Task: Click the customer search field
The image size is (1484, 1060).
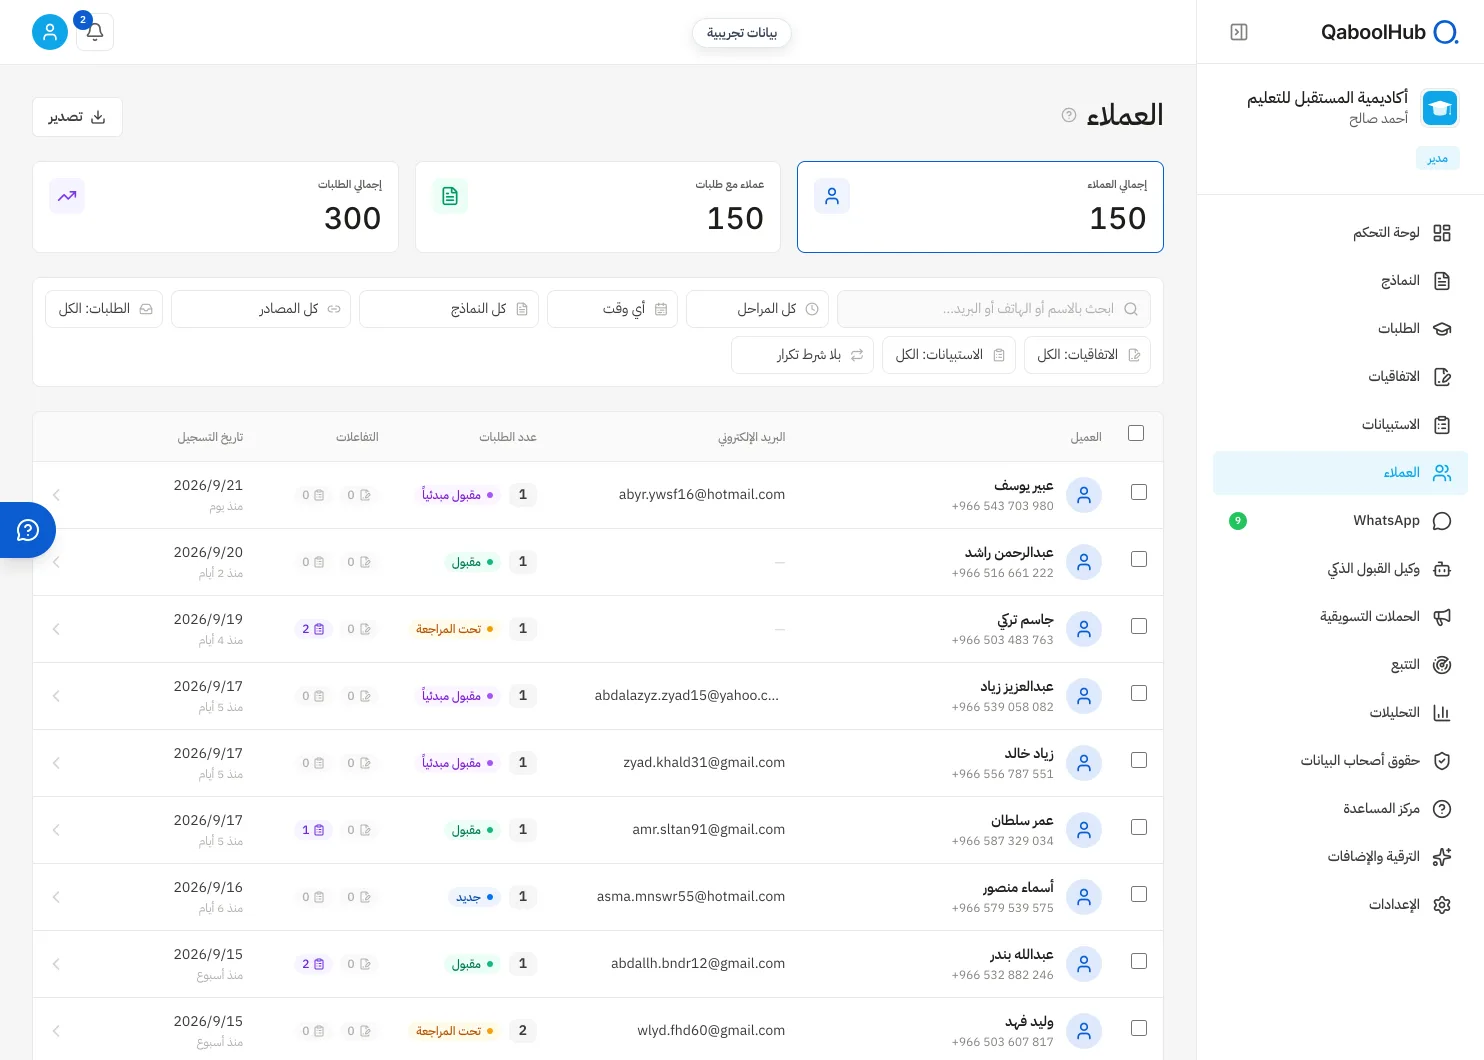Action: (994, 309)
